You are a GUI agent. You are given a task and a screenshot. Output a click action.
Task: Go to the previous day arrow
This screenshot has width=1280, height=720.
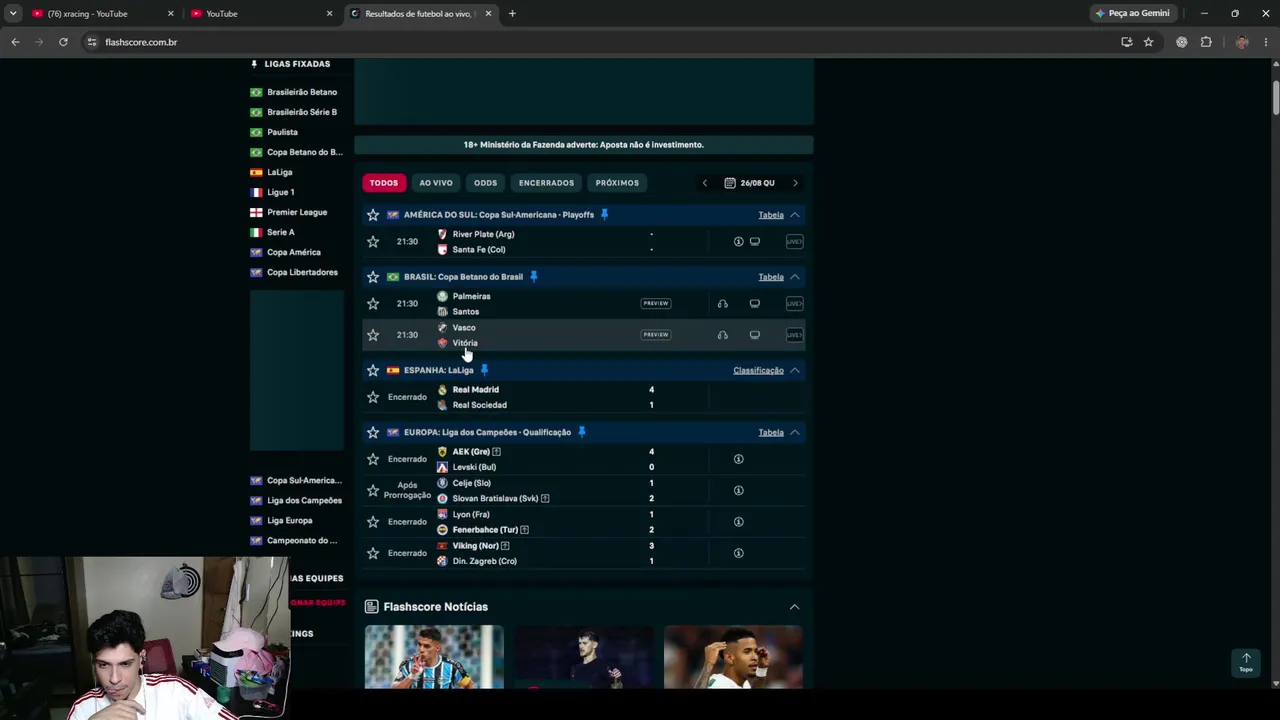point(705,183)
